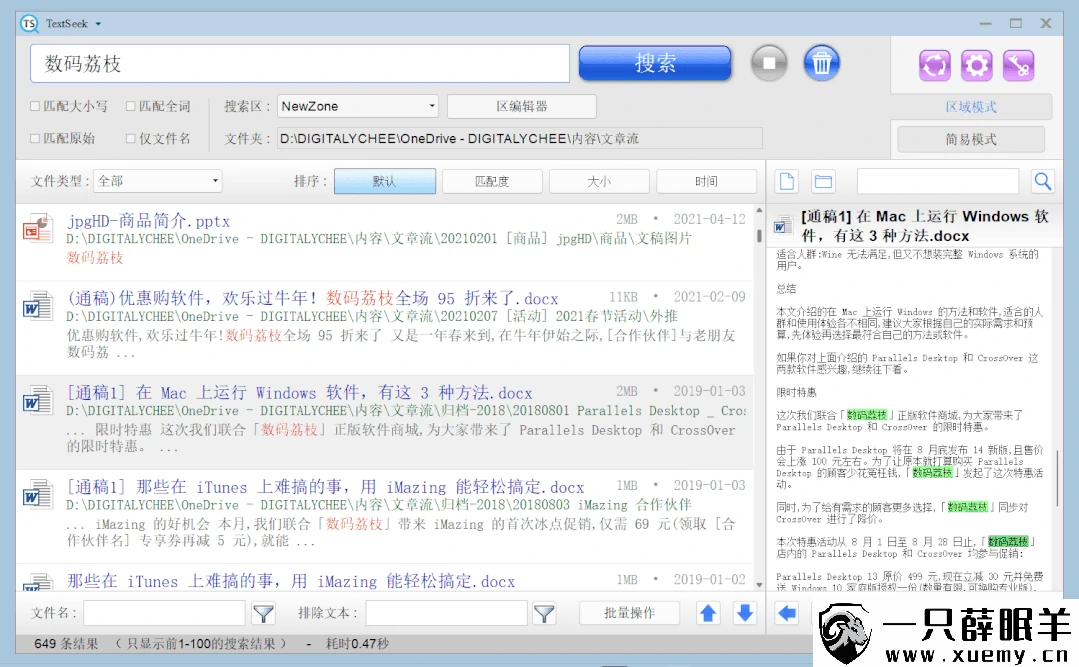Viewport: 1079px width, 667px height.
Task: Click the 11KB size text
Action: click(x=623, y=297)
